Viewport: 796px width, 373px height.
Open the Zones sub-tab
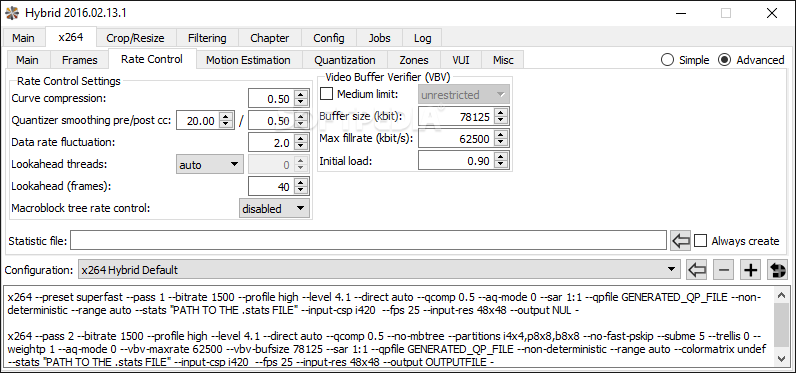click(414, 60)
